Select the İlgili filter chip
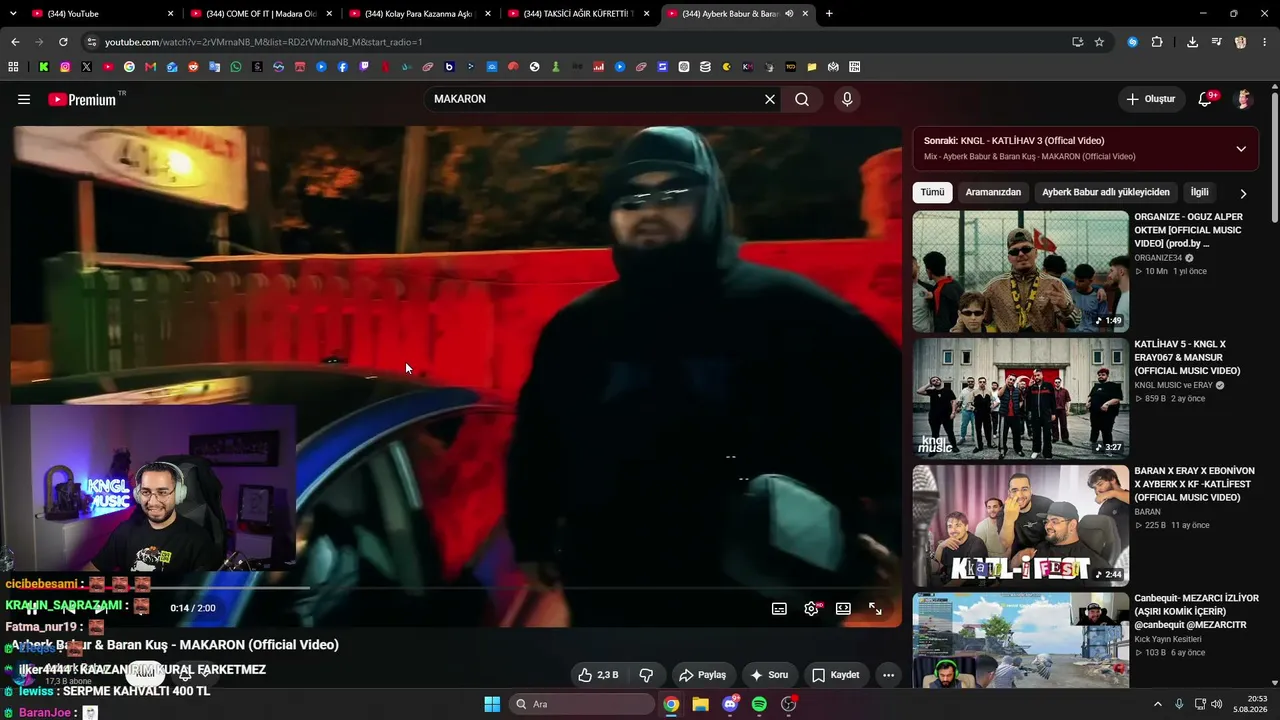Viewport: 1280px width, 720px height. tap(1199, 192)
